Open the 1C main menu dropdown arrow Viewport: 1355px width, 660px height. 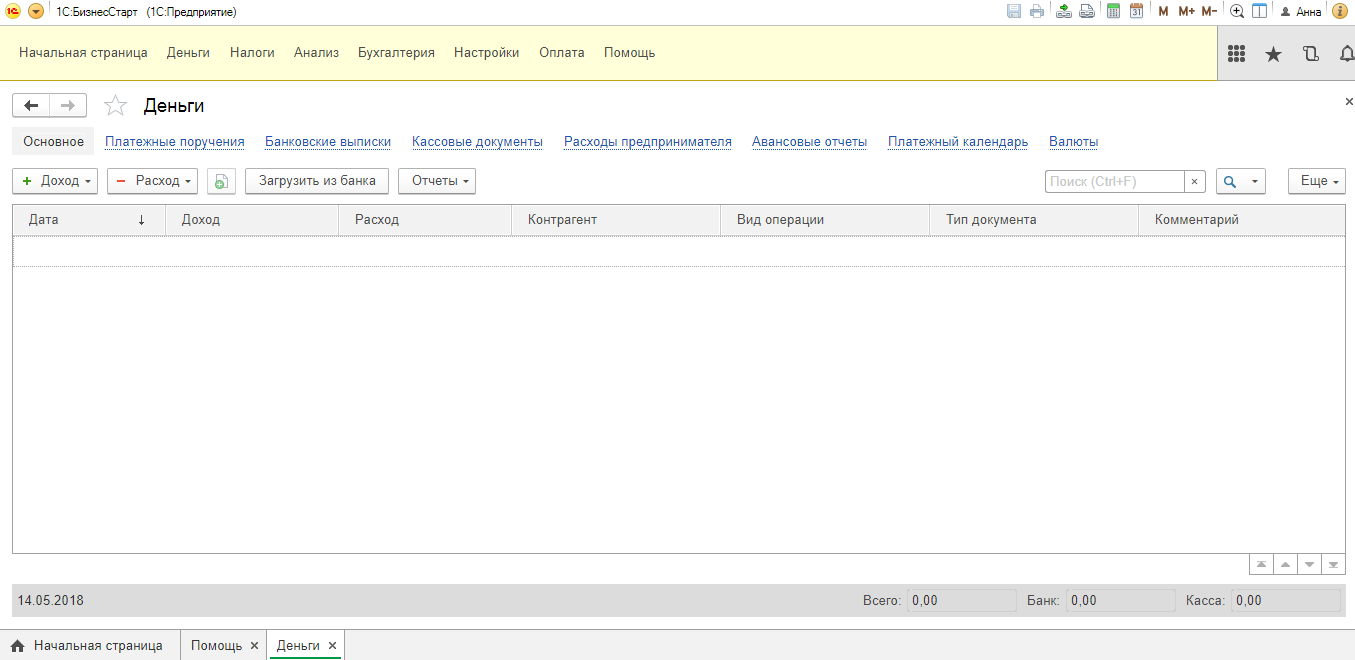click(36, 12)
